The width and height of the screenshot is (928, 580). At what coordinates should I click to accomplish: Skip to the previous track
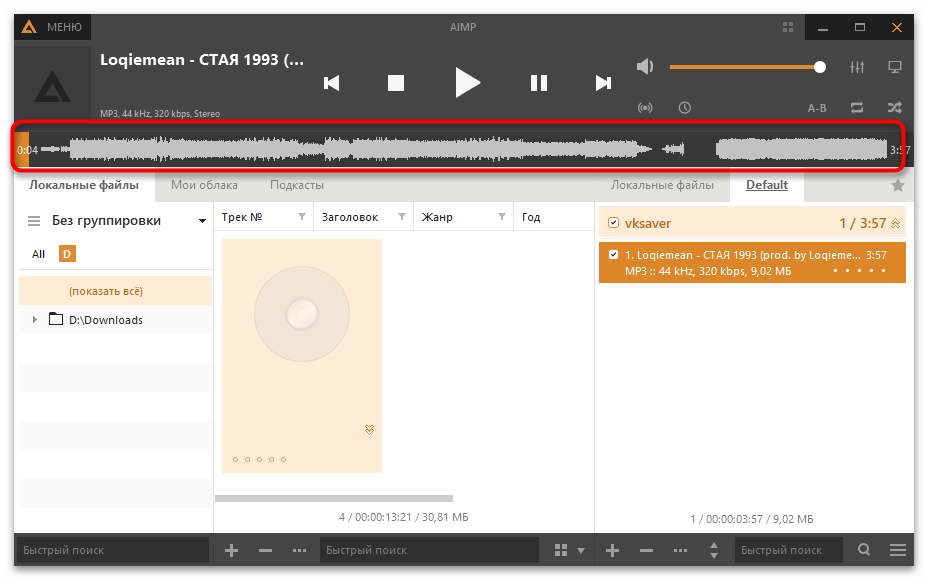332,83
